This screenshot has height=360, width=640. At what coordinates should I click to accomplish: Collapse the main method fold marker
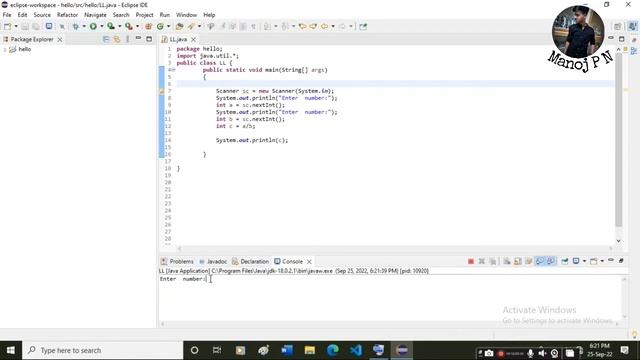point(173,70)
